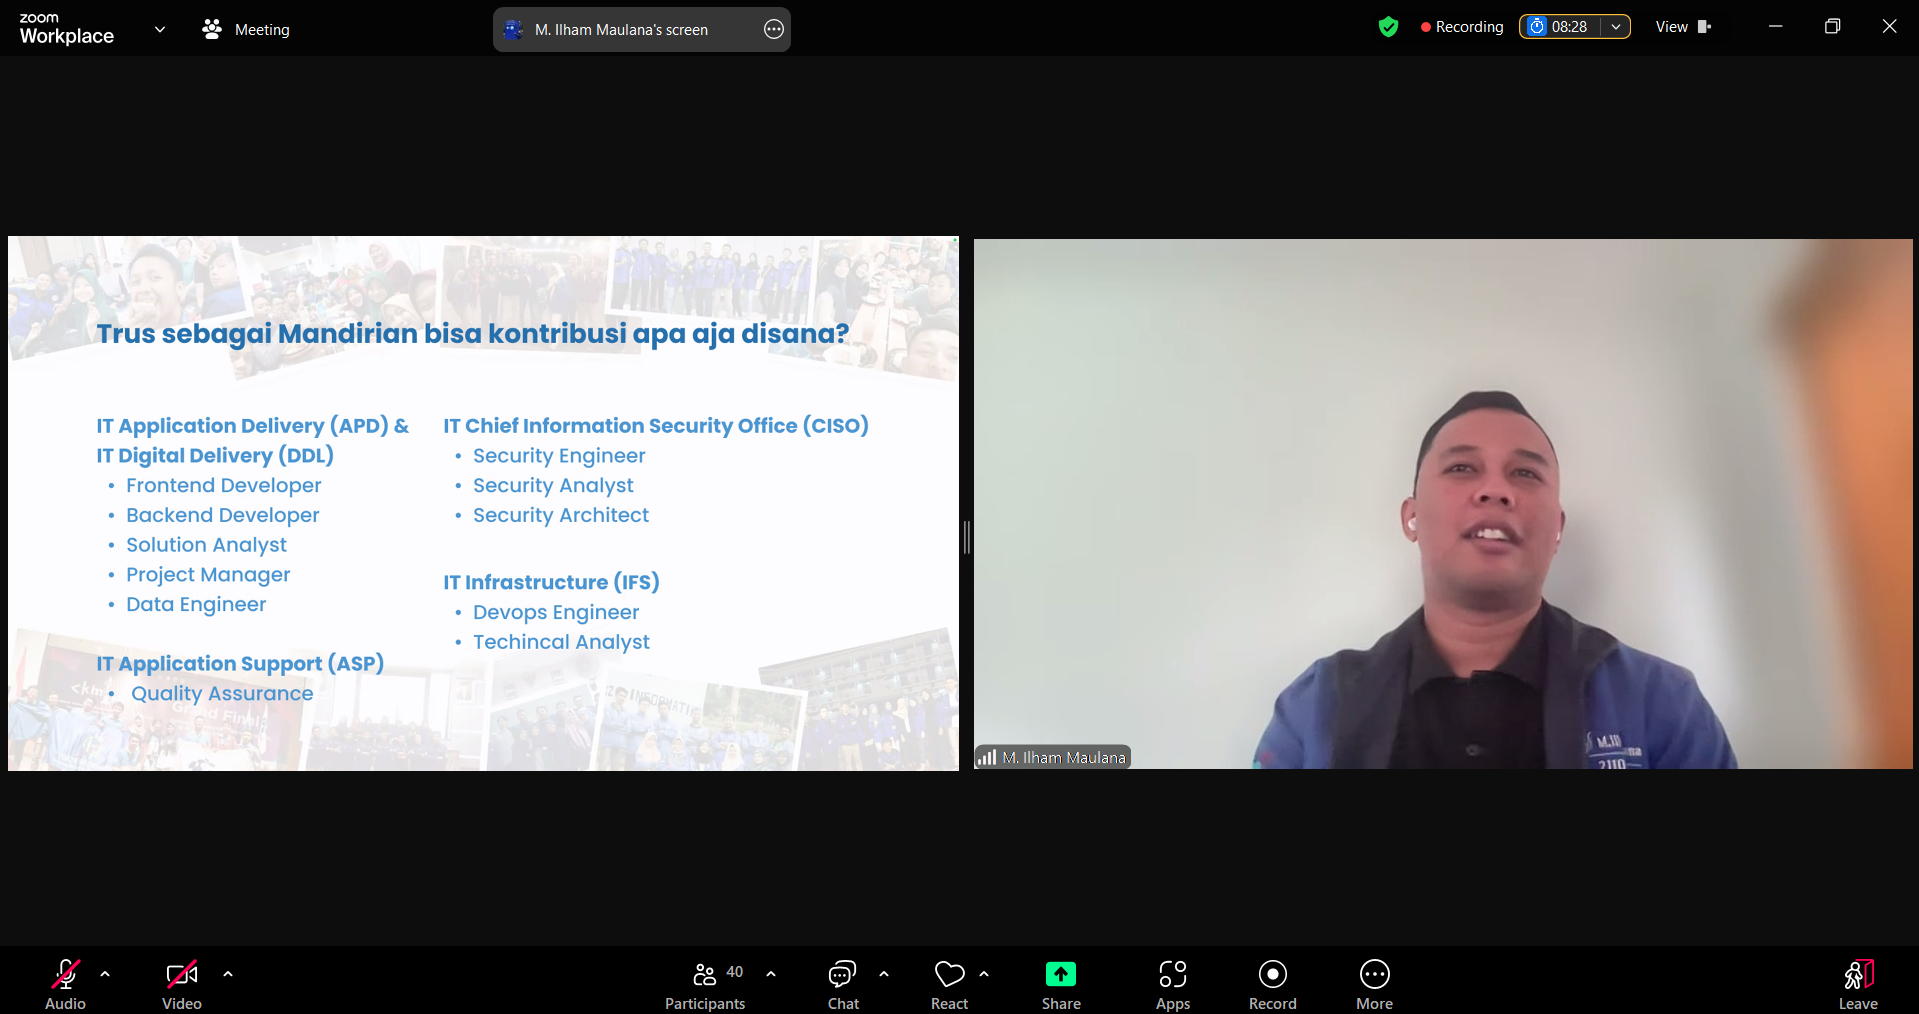Click 'Security Analyst' text on slide

click(x=553, y=485)
